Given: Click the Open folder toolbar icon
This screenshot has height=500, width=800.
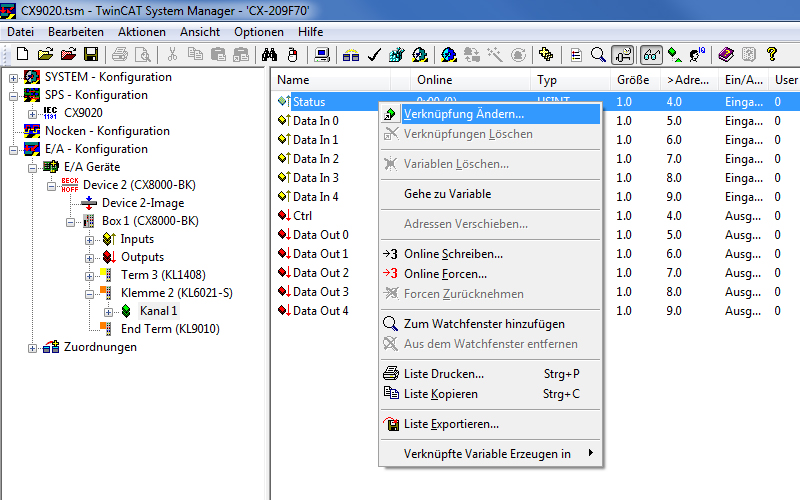Looking at the screenshot, I should pyautogui.click(x=45, y=54).
